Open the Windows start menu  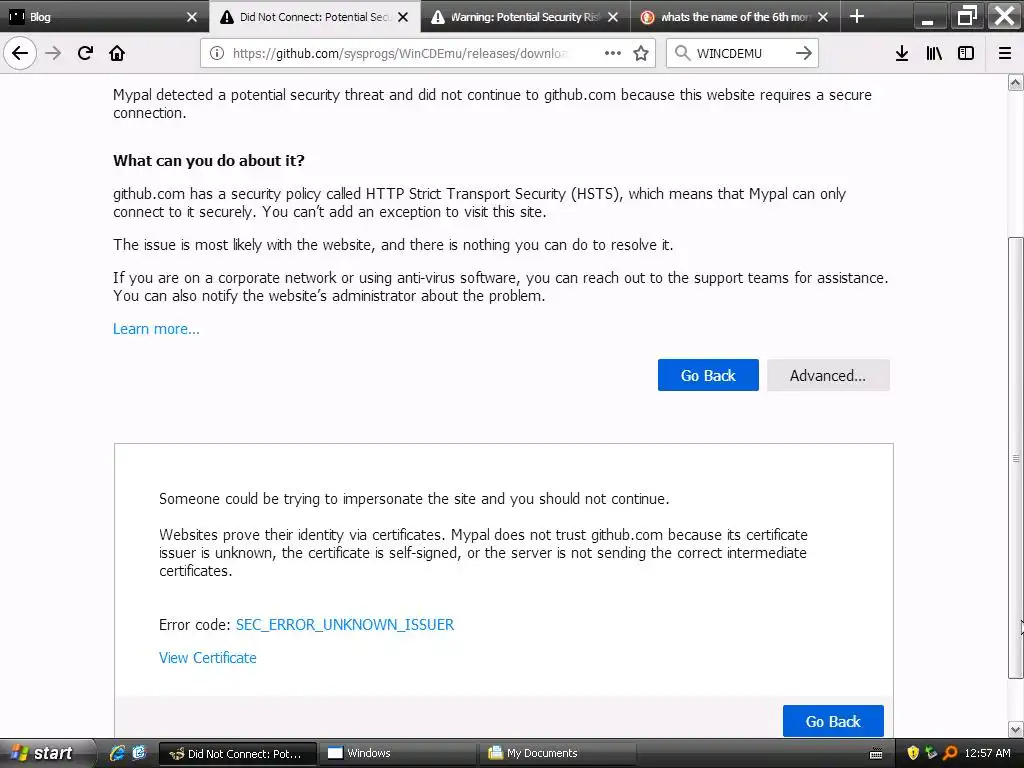tap(46, 753)
